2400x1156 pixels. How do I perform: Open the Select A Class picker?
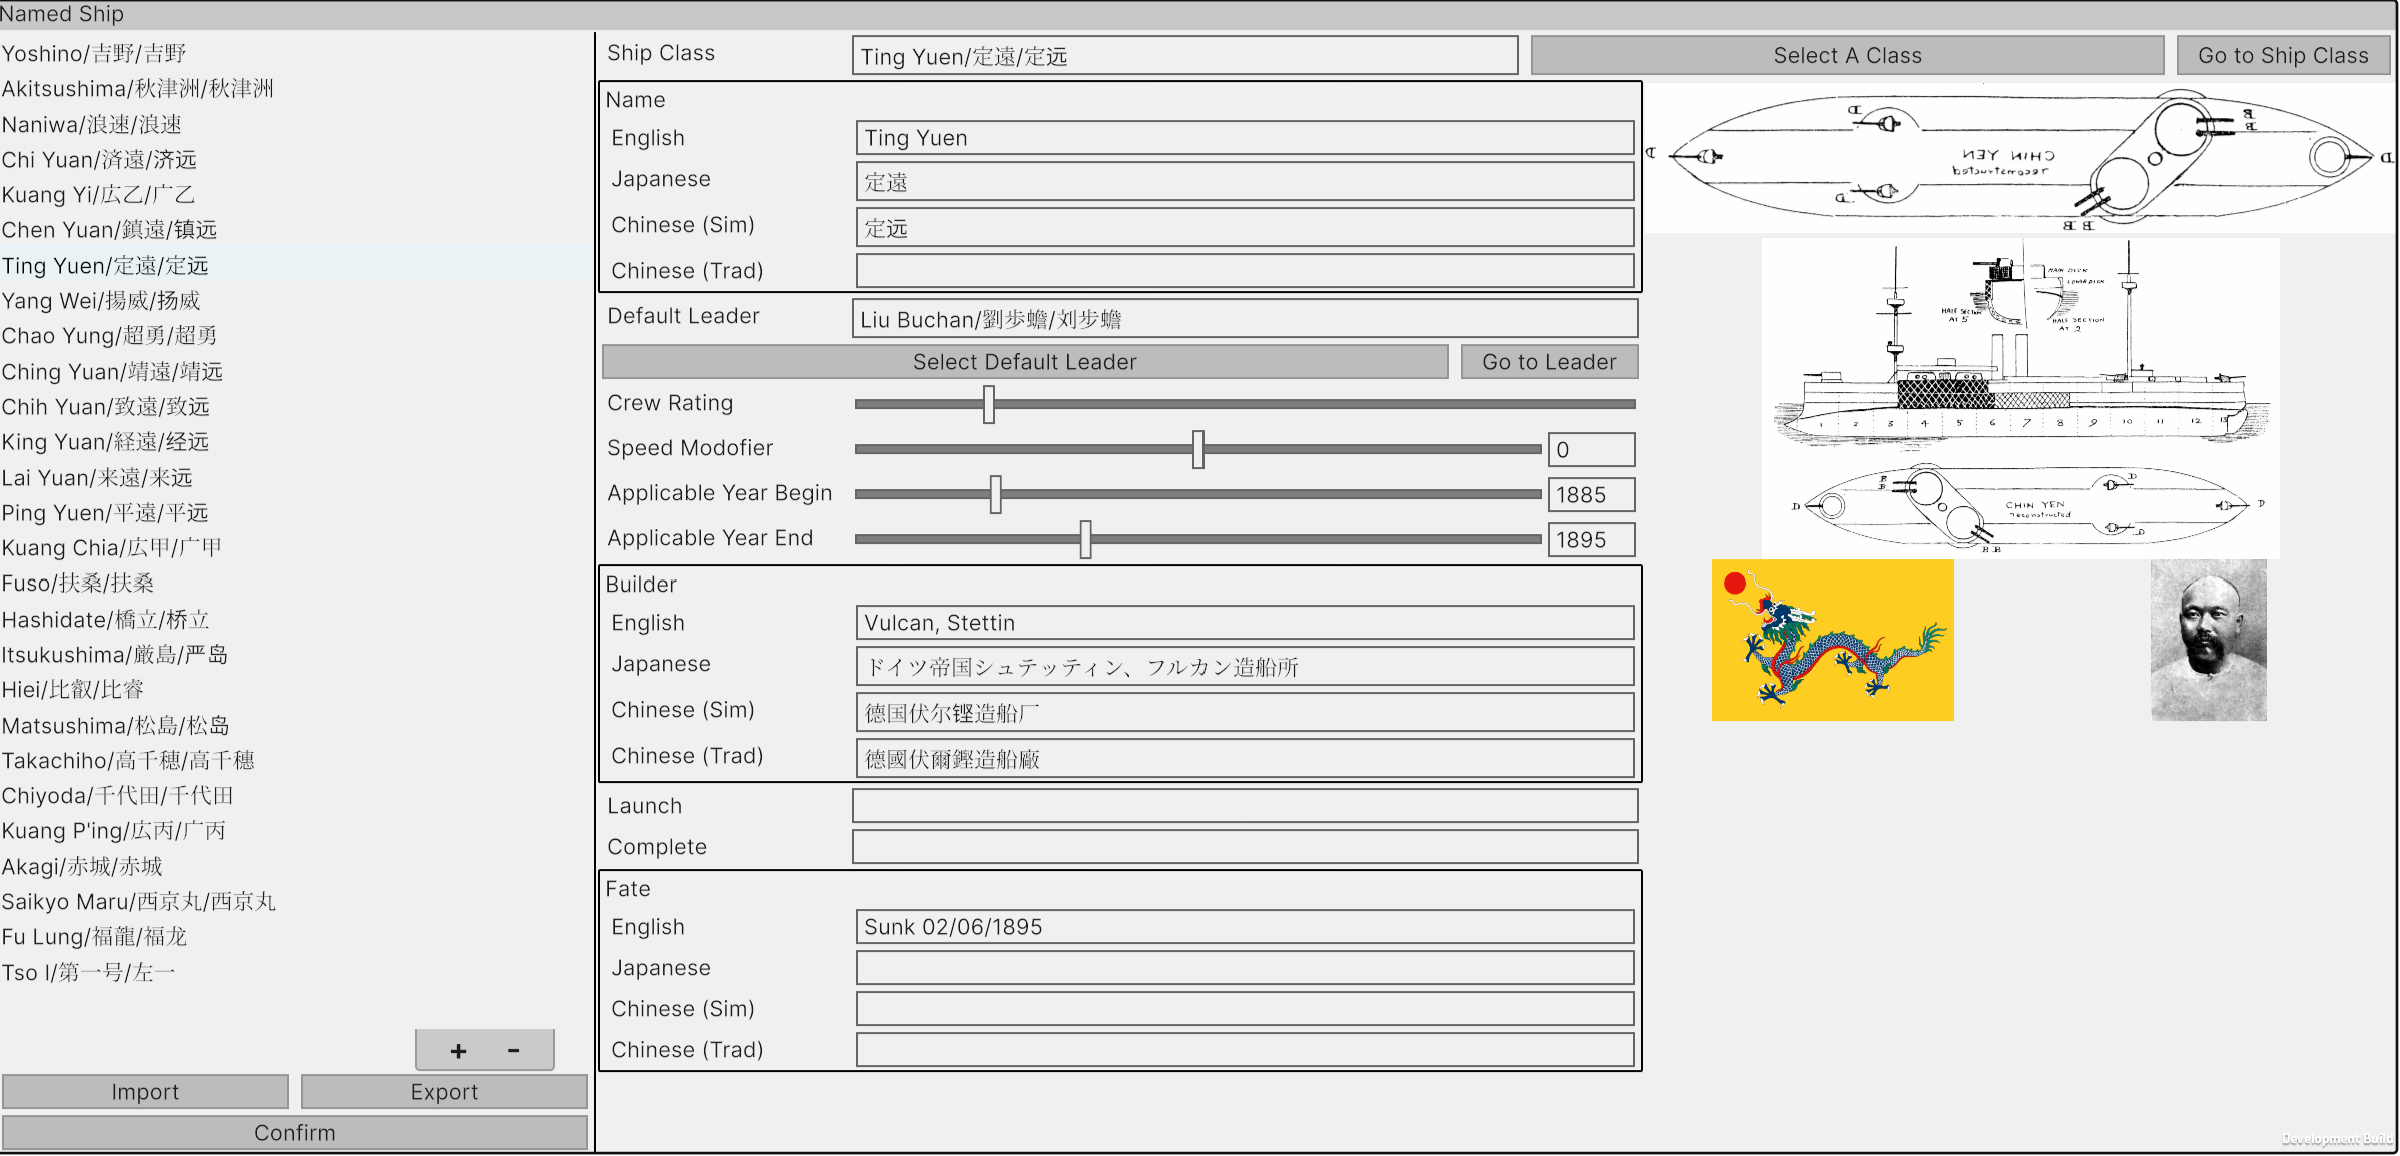1846,55
